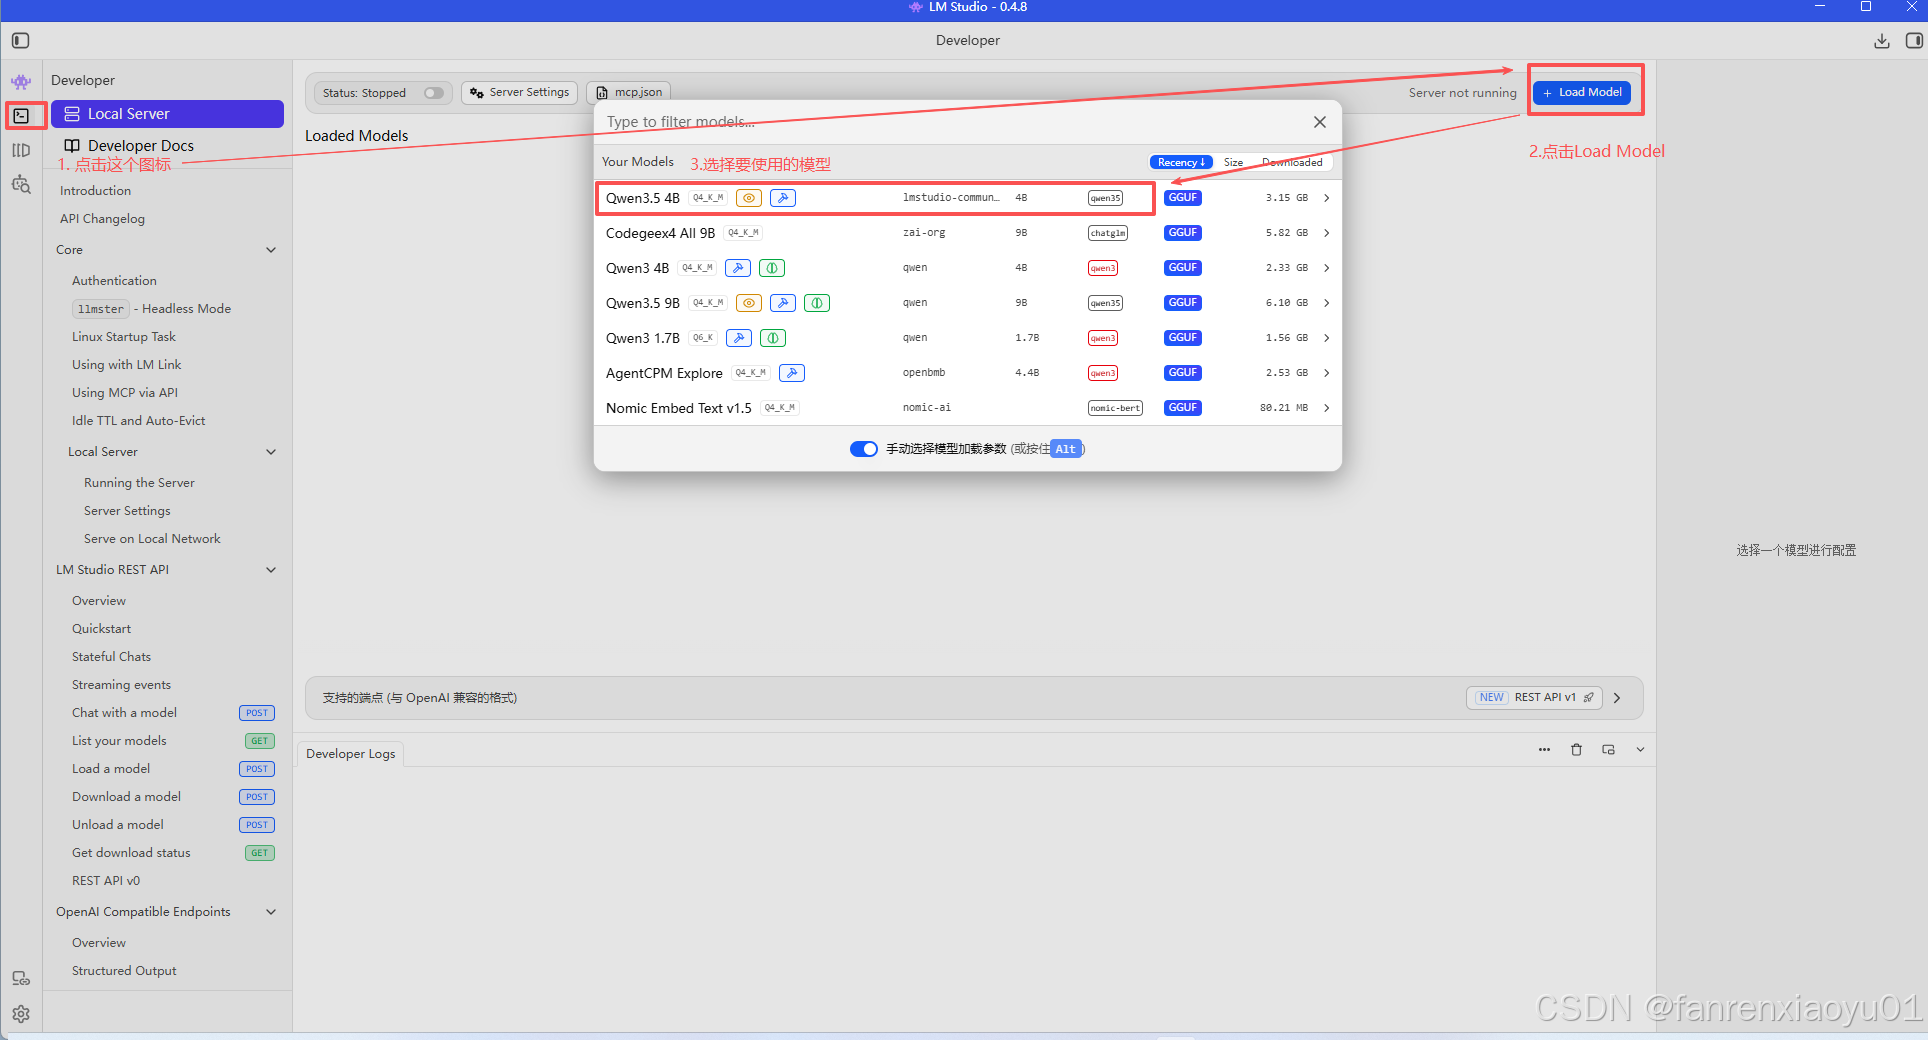Click green reasoning icon on Qwen3.5 9B
This screenshot has height=1040, width=1928.
coord(817,303)
